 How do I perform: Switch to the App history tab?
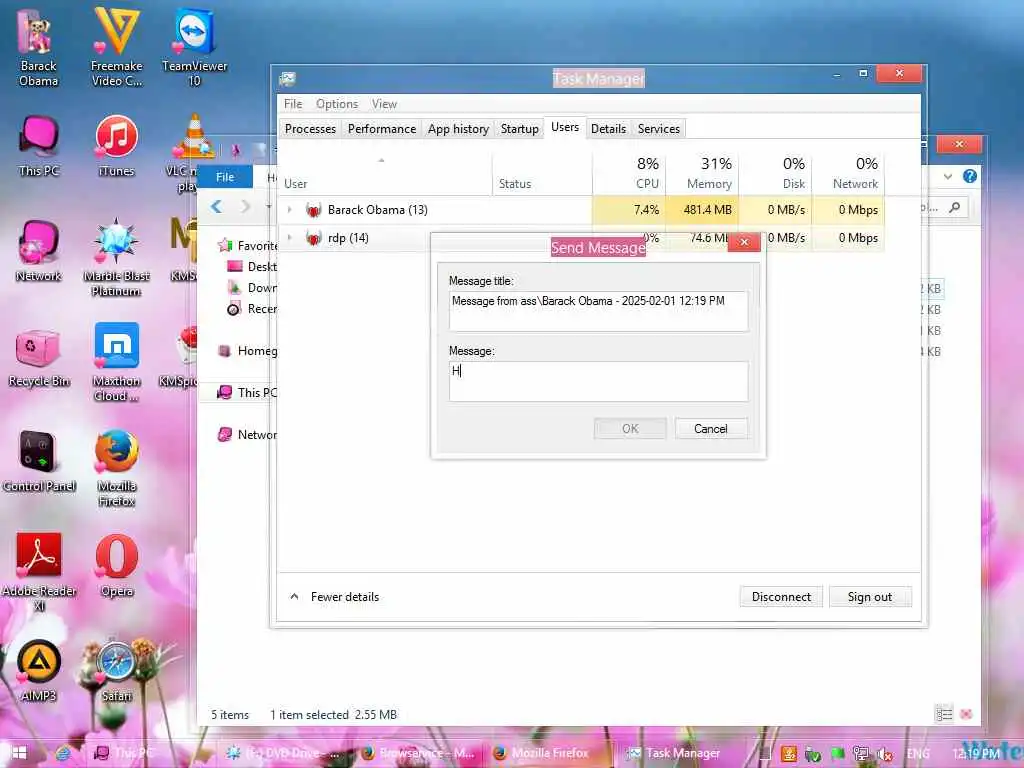(x=458, y=129)
